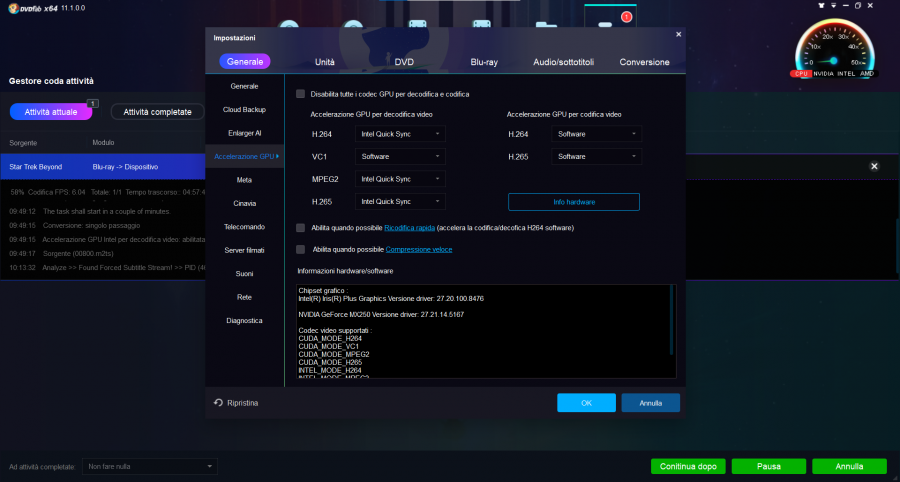Open the skin (t-shirt) icon in title bar
The image size is (900, 482).
821,5
